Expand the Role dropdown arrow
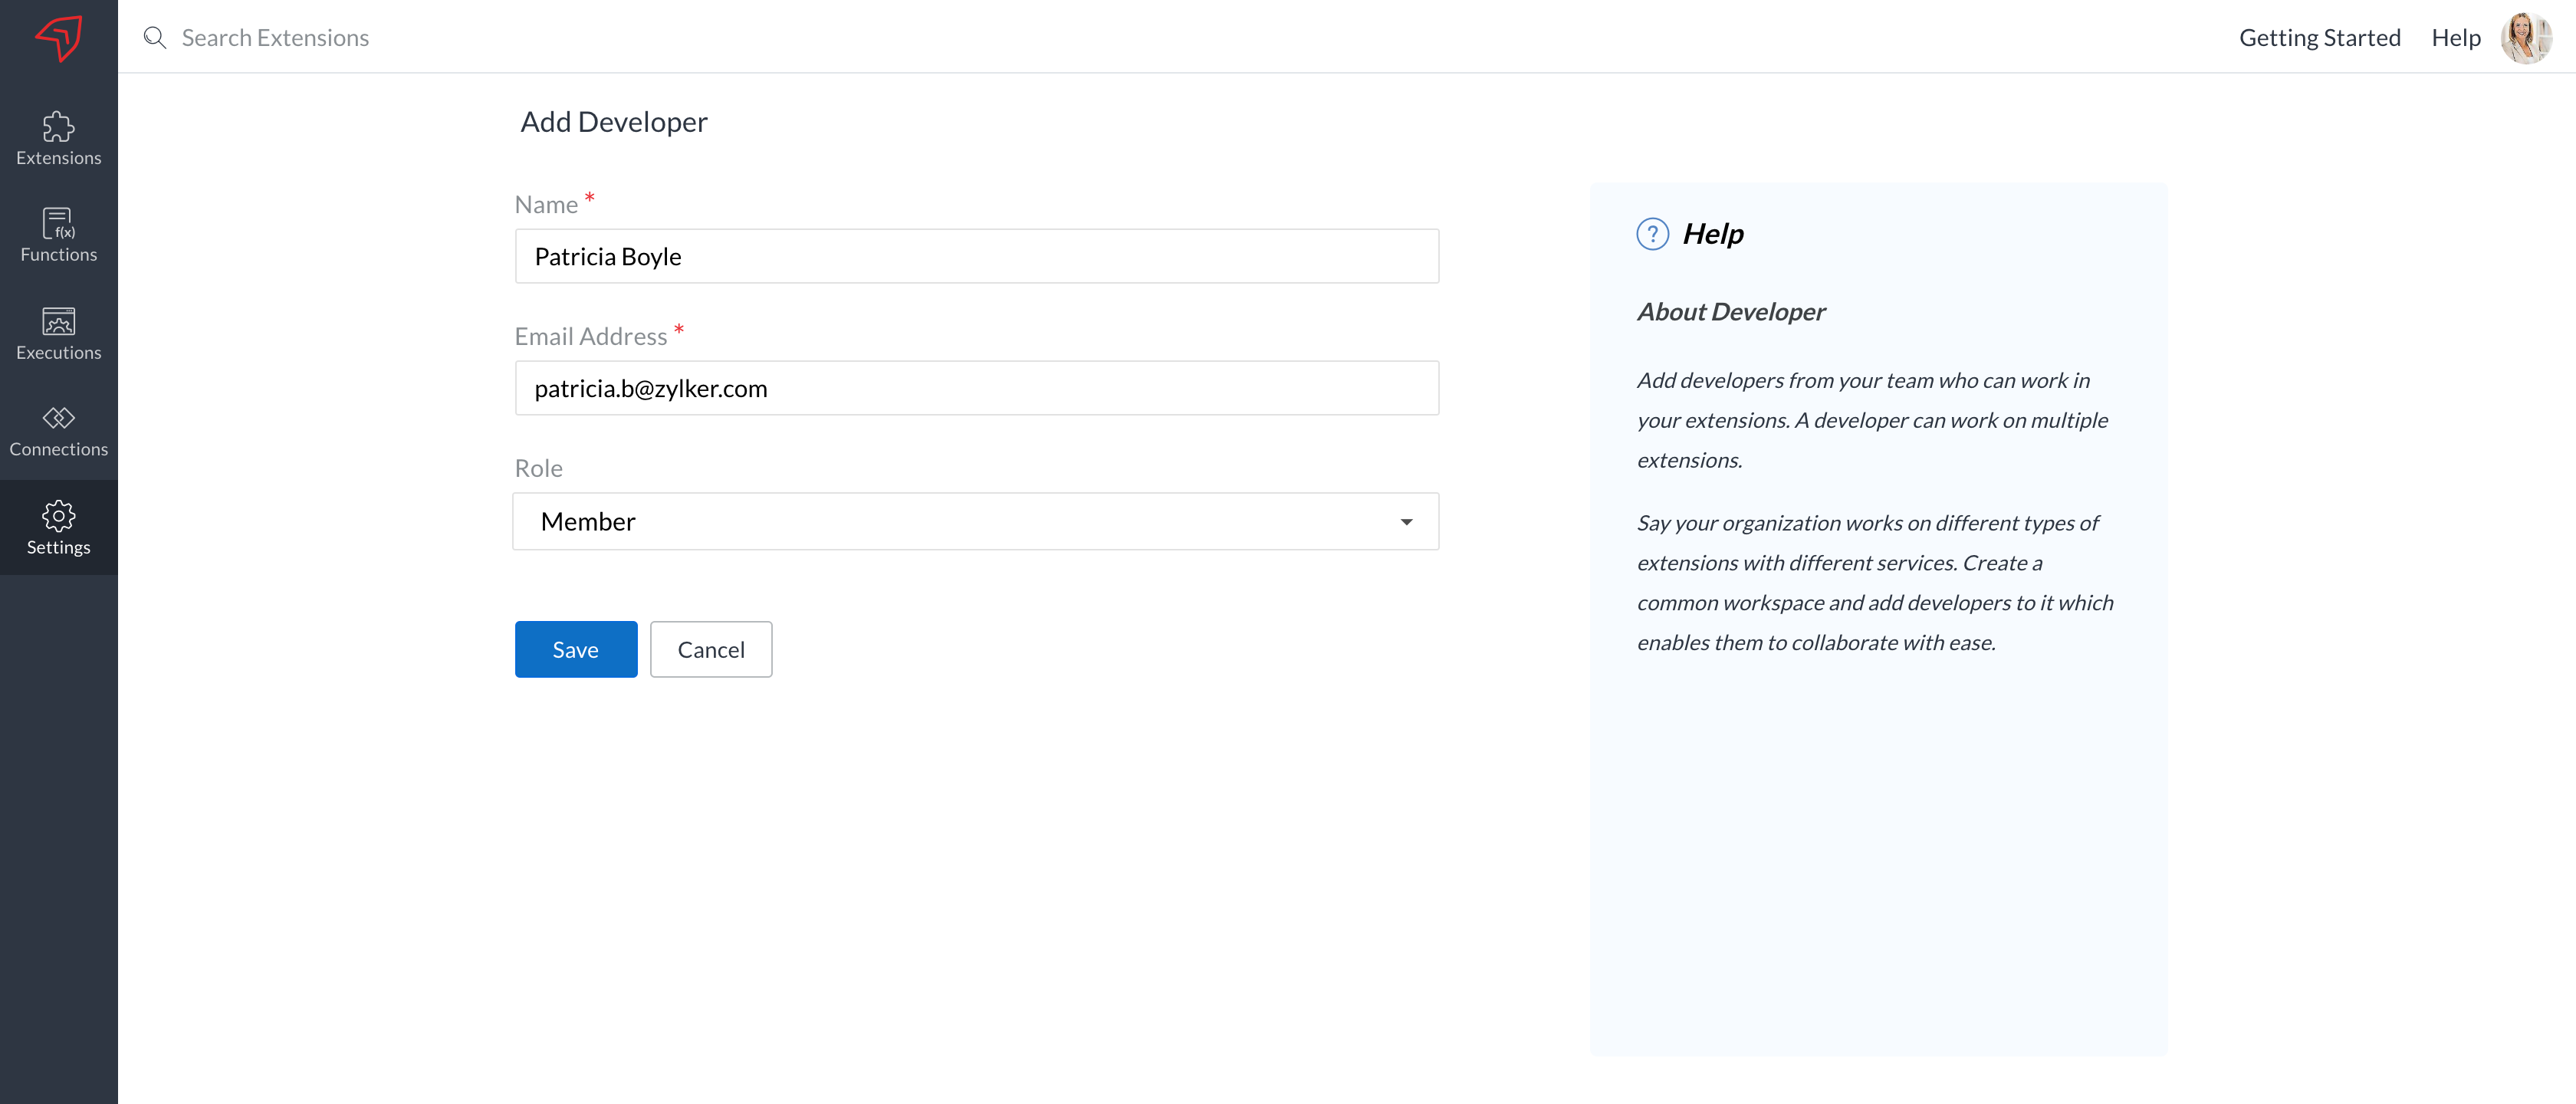The height and width of the screenshot is (1104, 2576). coord(1406,522)
